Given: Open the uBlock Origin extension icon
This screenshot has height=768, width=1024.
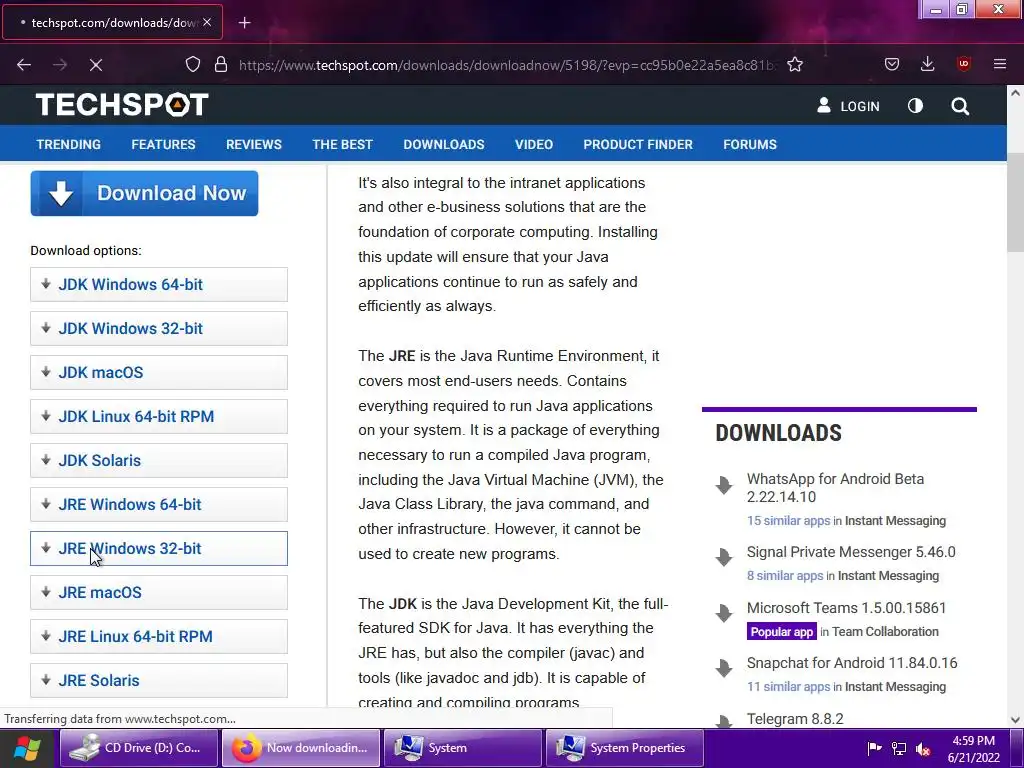Looking at the screenshot, I should tap(963, 64).
